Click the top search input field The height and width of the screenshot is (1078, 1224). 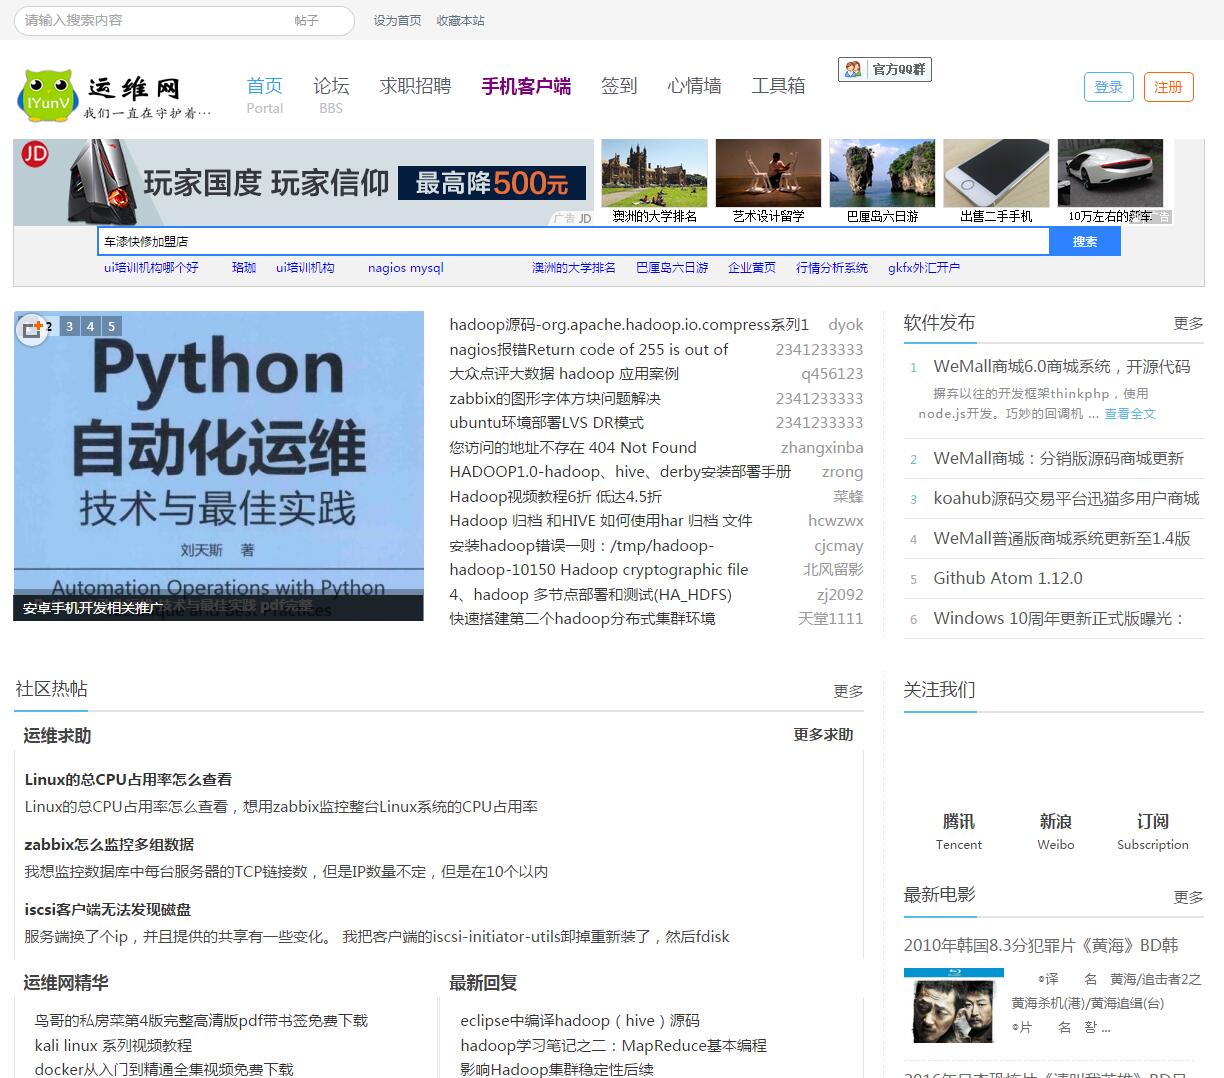[150, 21]
